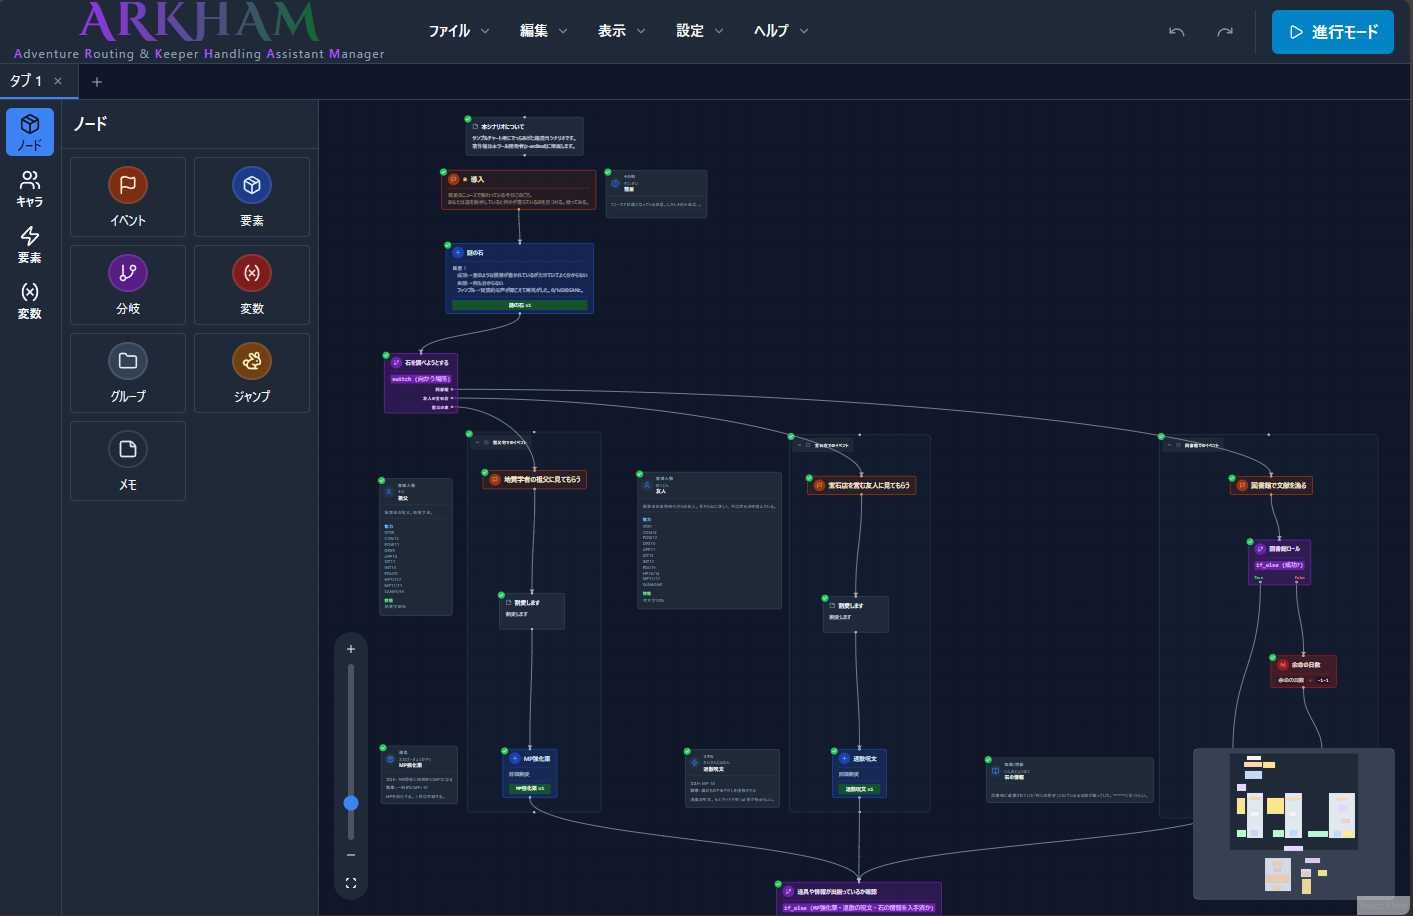Open the 要素 sidebar panel with lightning icon

30,244
